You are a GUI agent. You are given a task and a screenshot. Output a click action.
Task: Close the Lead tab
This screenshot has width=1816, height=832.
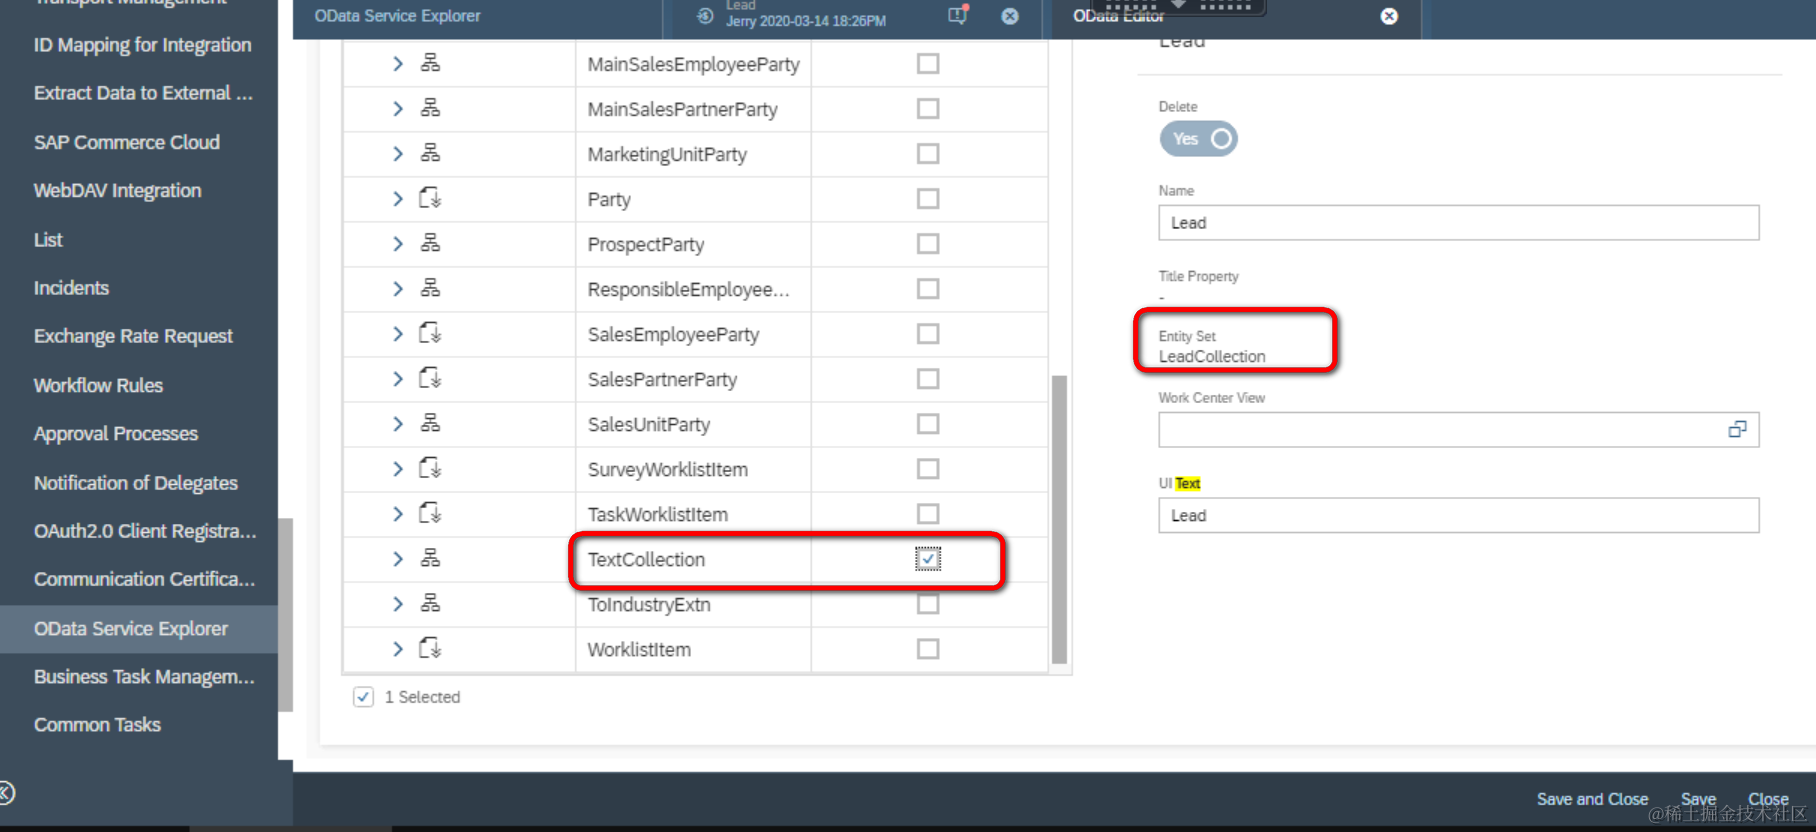[x=1010, y=16]
